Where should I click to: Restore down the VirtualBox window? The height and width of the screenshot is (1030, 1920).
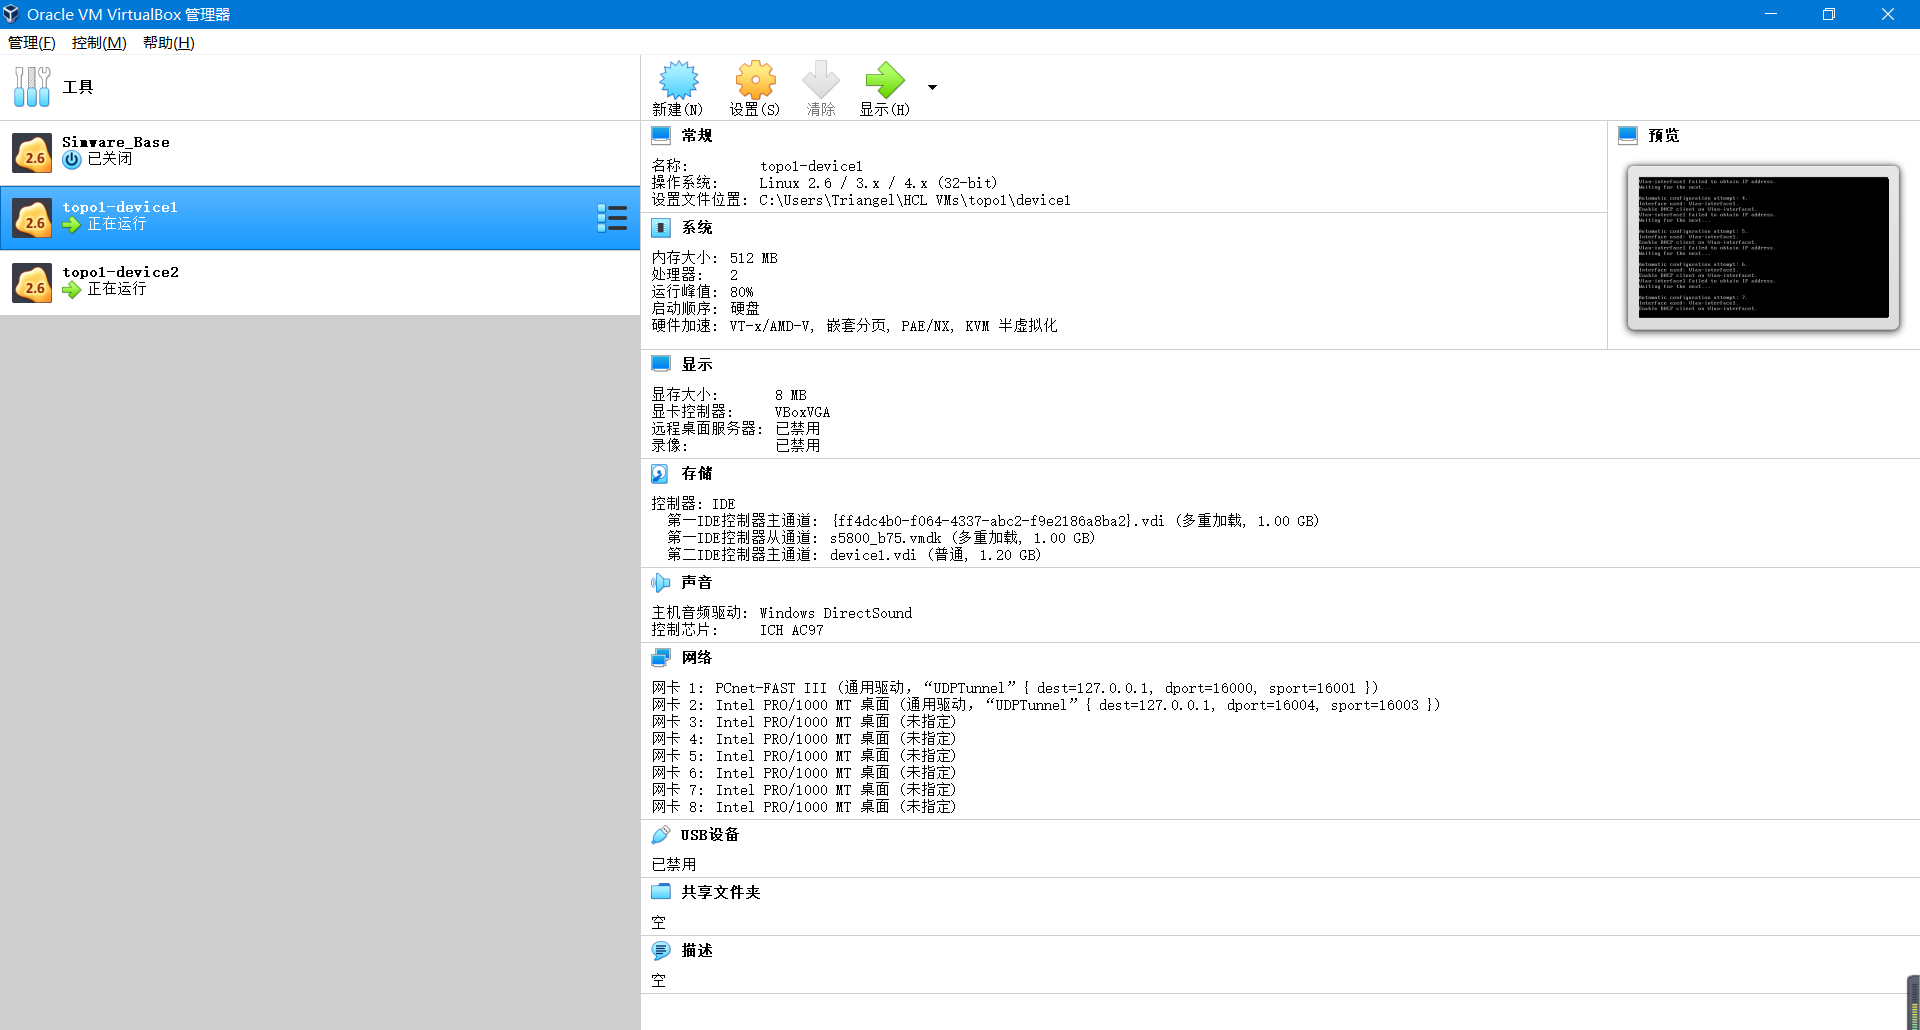[1829, 14]
